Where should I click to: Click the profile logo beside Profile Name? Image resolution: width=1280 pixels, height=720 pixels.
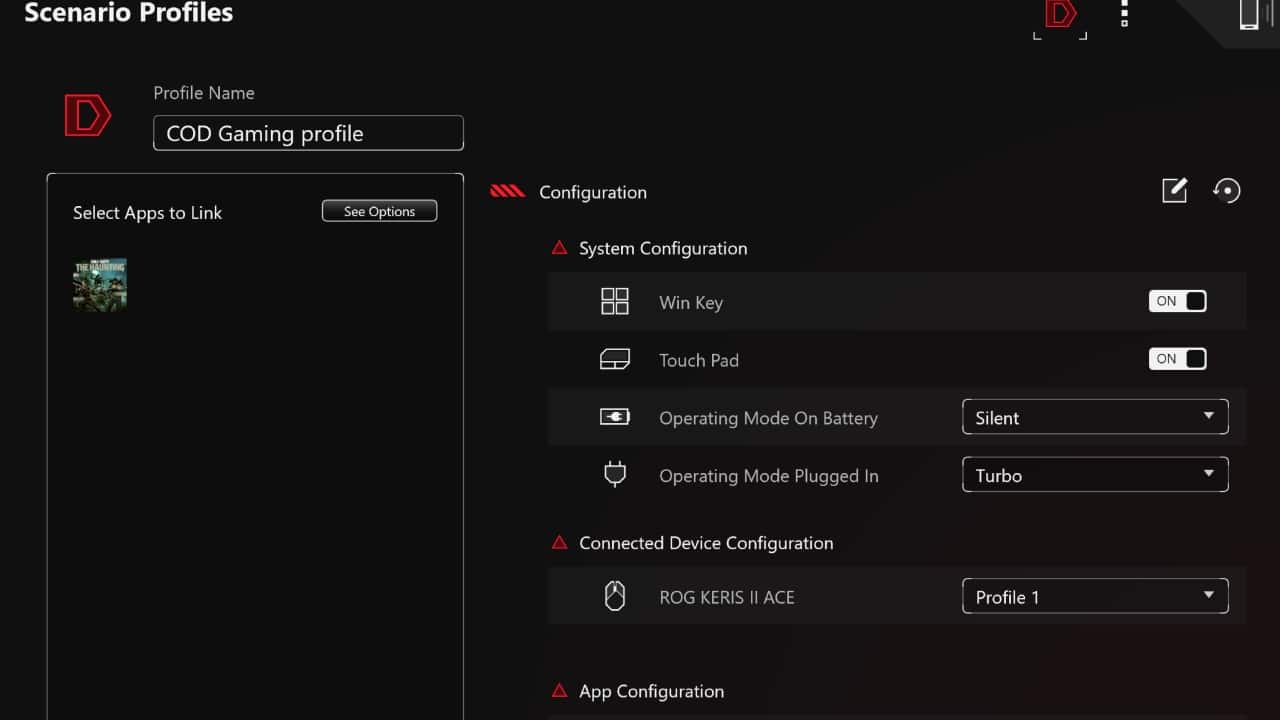[x=88, y=117]
